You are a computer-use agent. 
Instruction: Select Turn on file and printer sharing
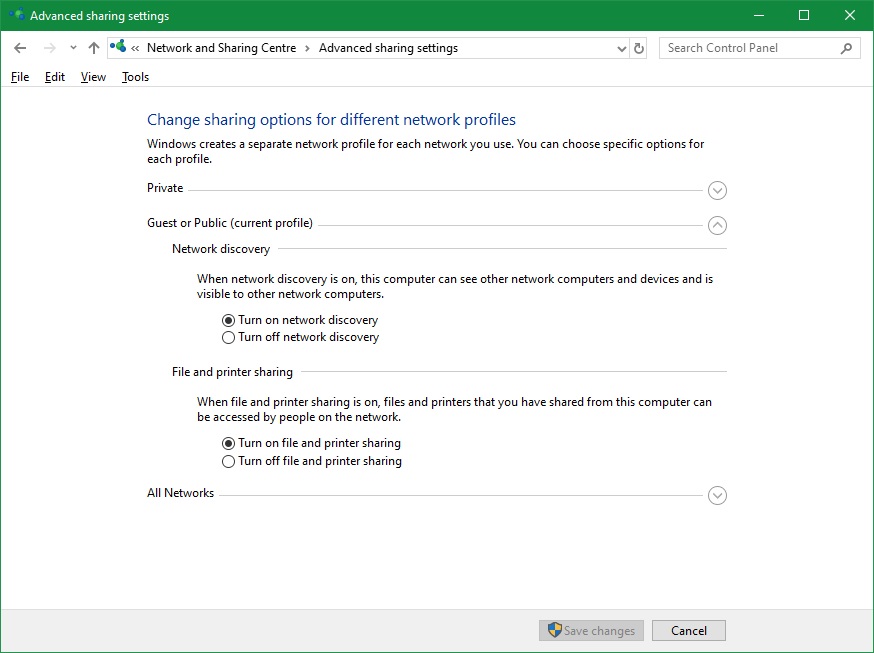(311, 444)
